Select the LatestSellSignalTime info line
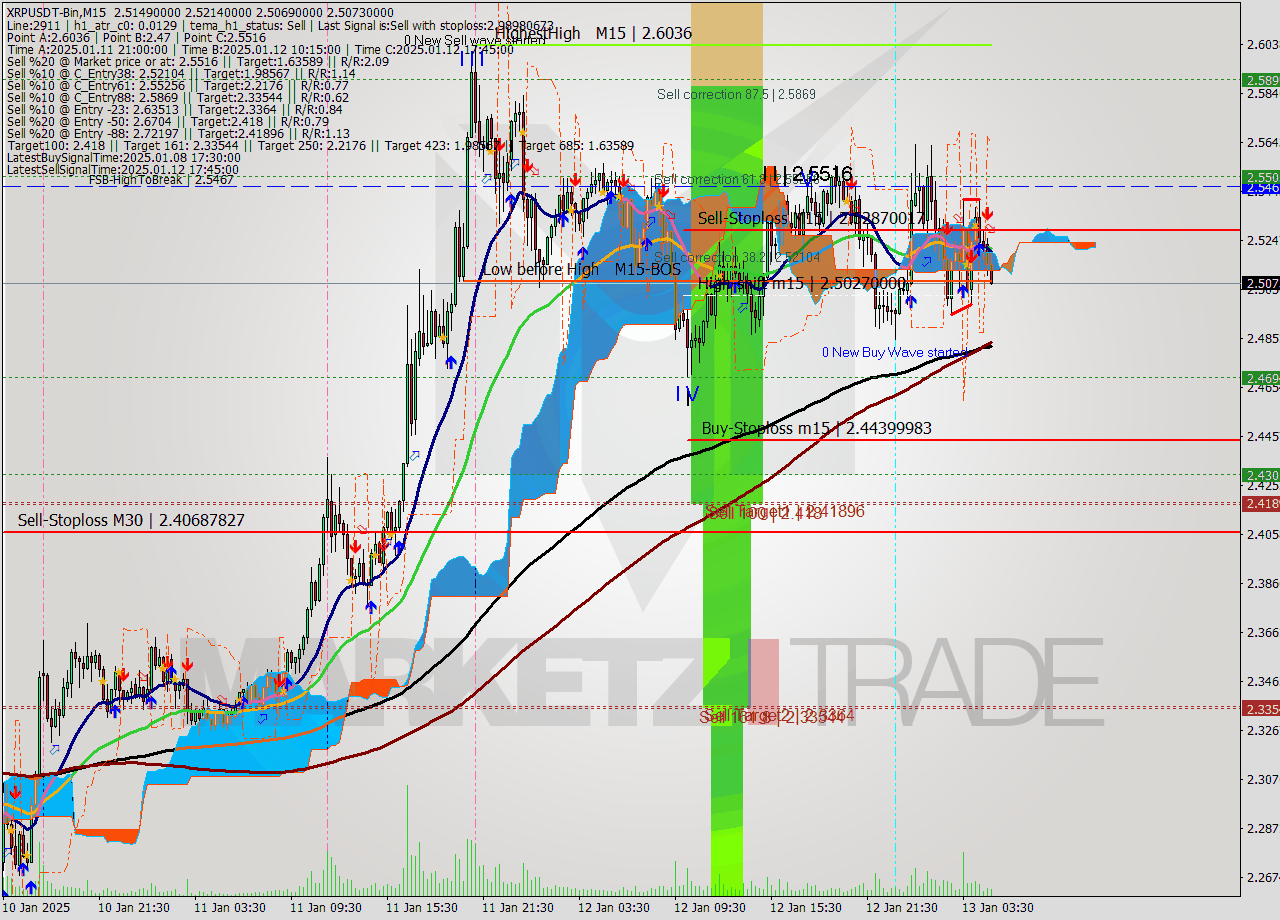This screenshot has width=1280, height=920. pos(123,168)
